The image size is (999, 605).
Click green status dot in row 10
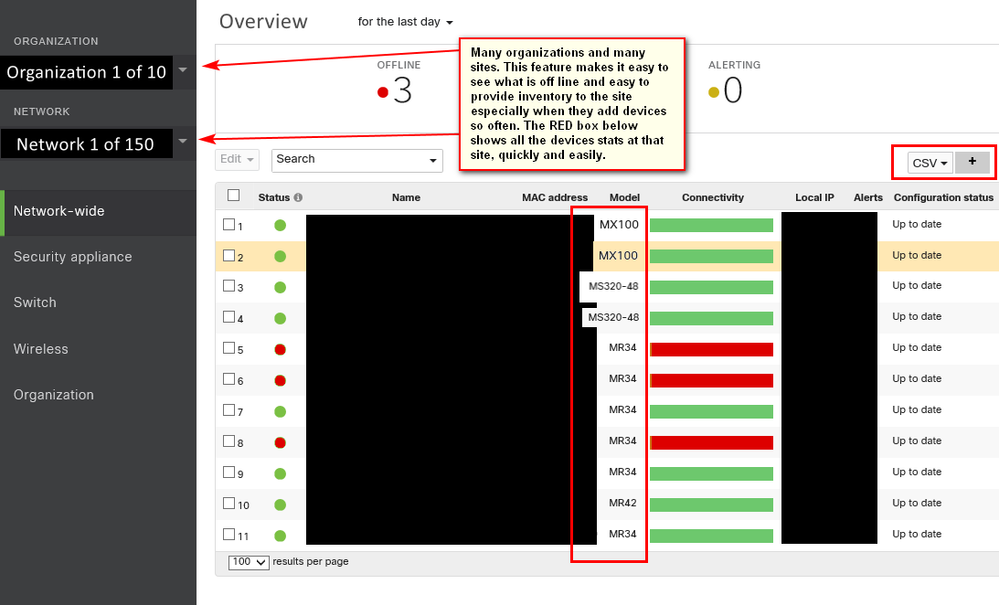(280, 505)
